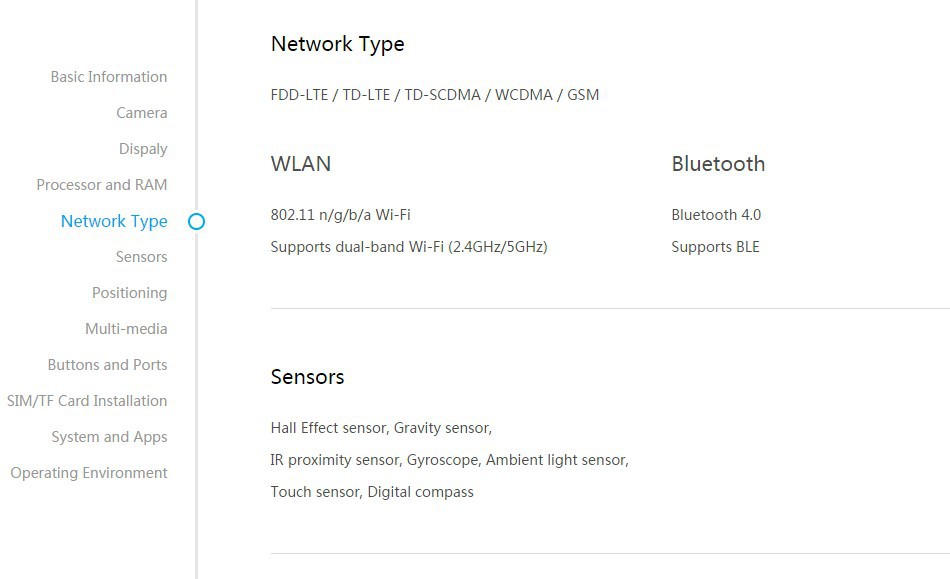Screen dimensions: 950x579
Task: Click the Supports BLE text
Action: 715,247
